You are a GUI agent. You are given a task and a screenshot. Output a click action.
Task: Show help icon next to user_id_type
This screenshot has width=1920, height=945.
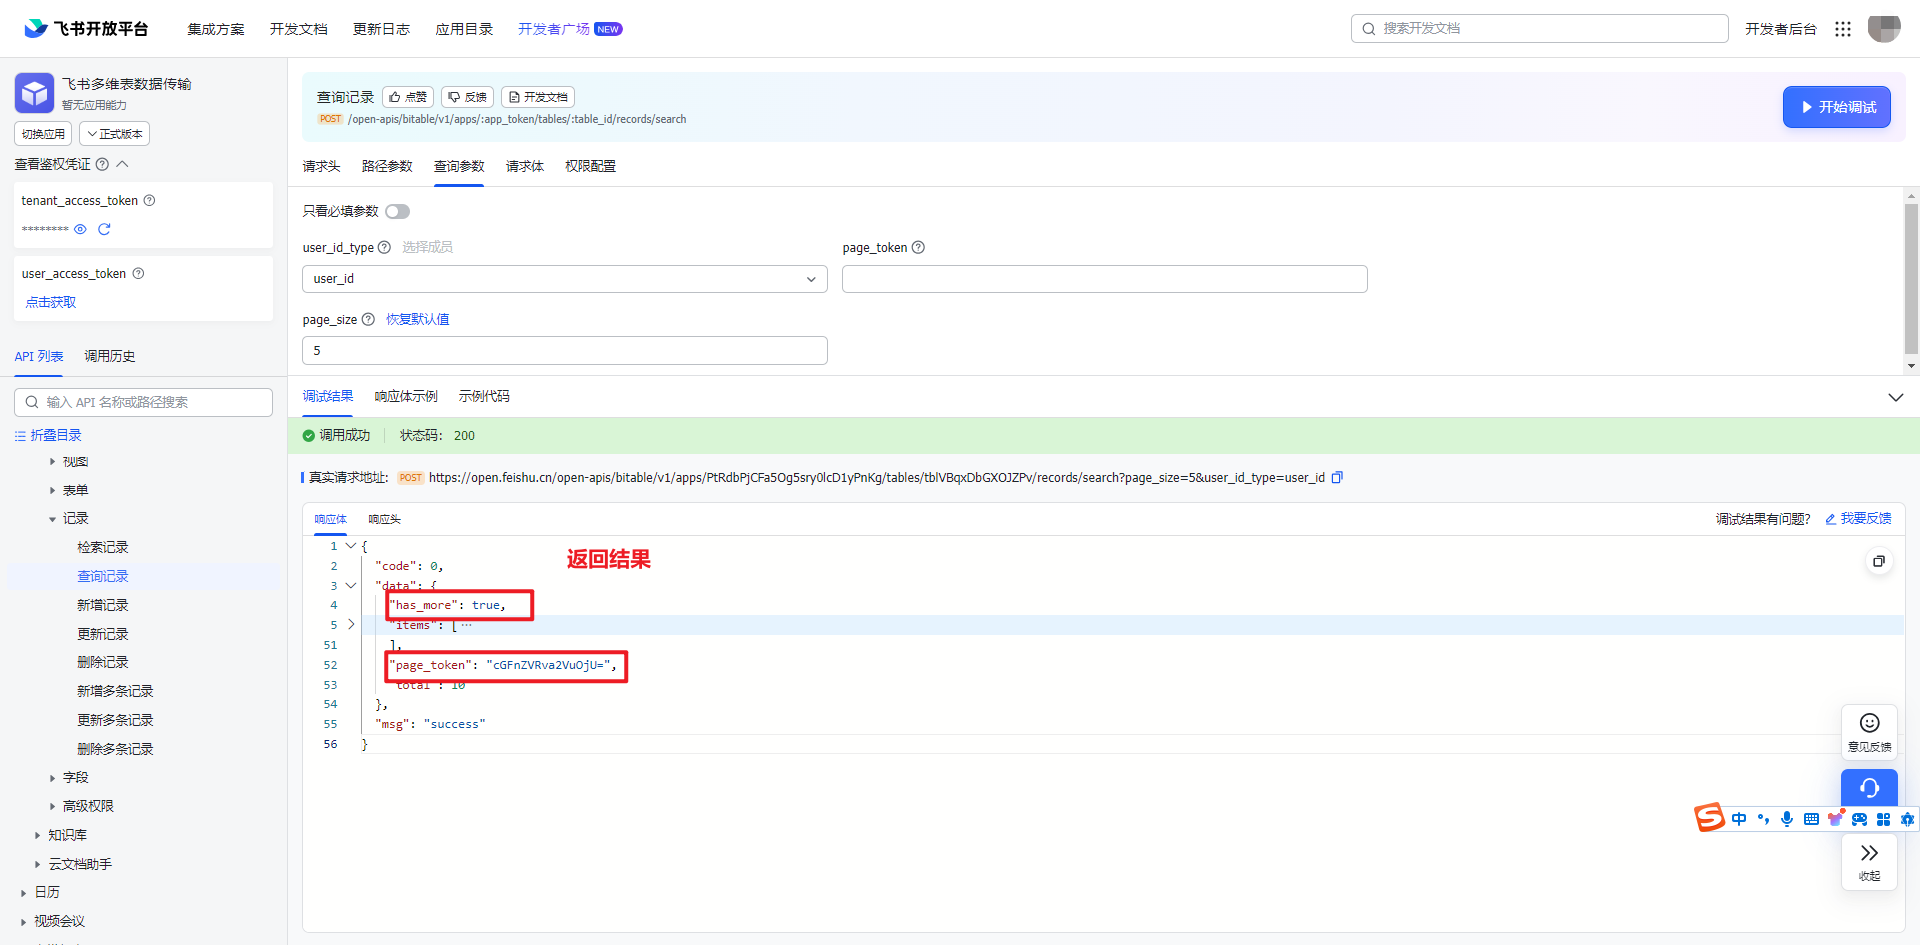point(384,247)
